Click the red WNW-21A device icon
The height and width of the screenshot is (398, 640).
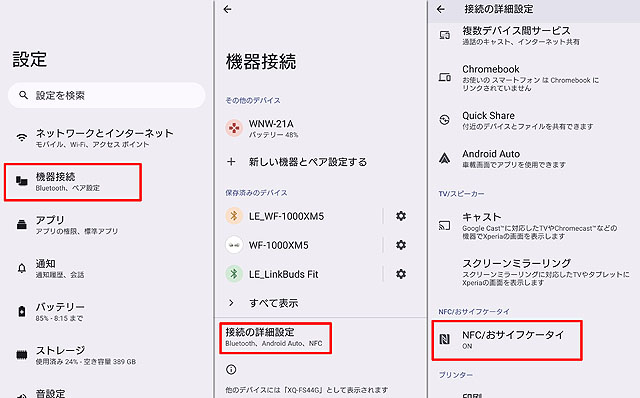[x=234, y=128]
